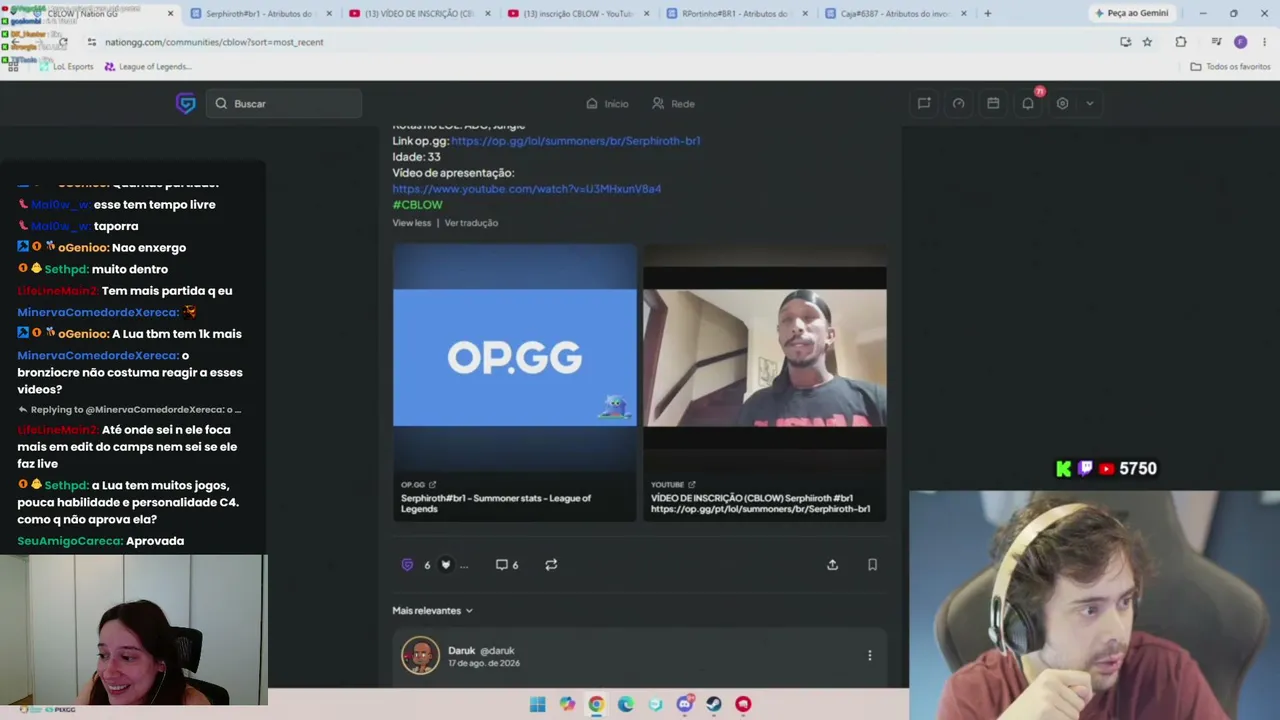The height and width of the screenshot is (720, 1280).
Task: Open the media control icon in Chrome toolbar
Action: pyautogui.click(x=1216, y=42)
